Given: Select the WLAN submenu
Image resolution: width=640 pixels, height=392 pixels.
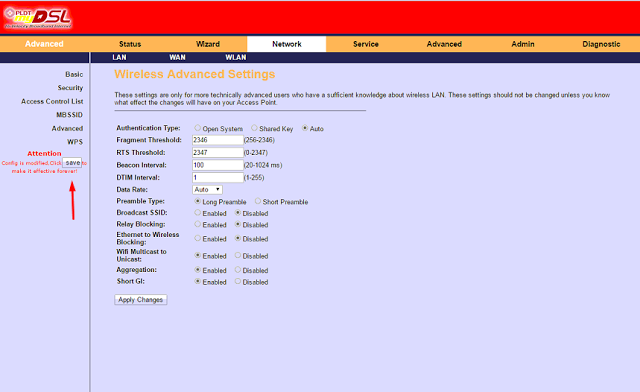Looking at the screenshot, I should tap(236, 57).
